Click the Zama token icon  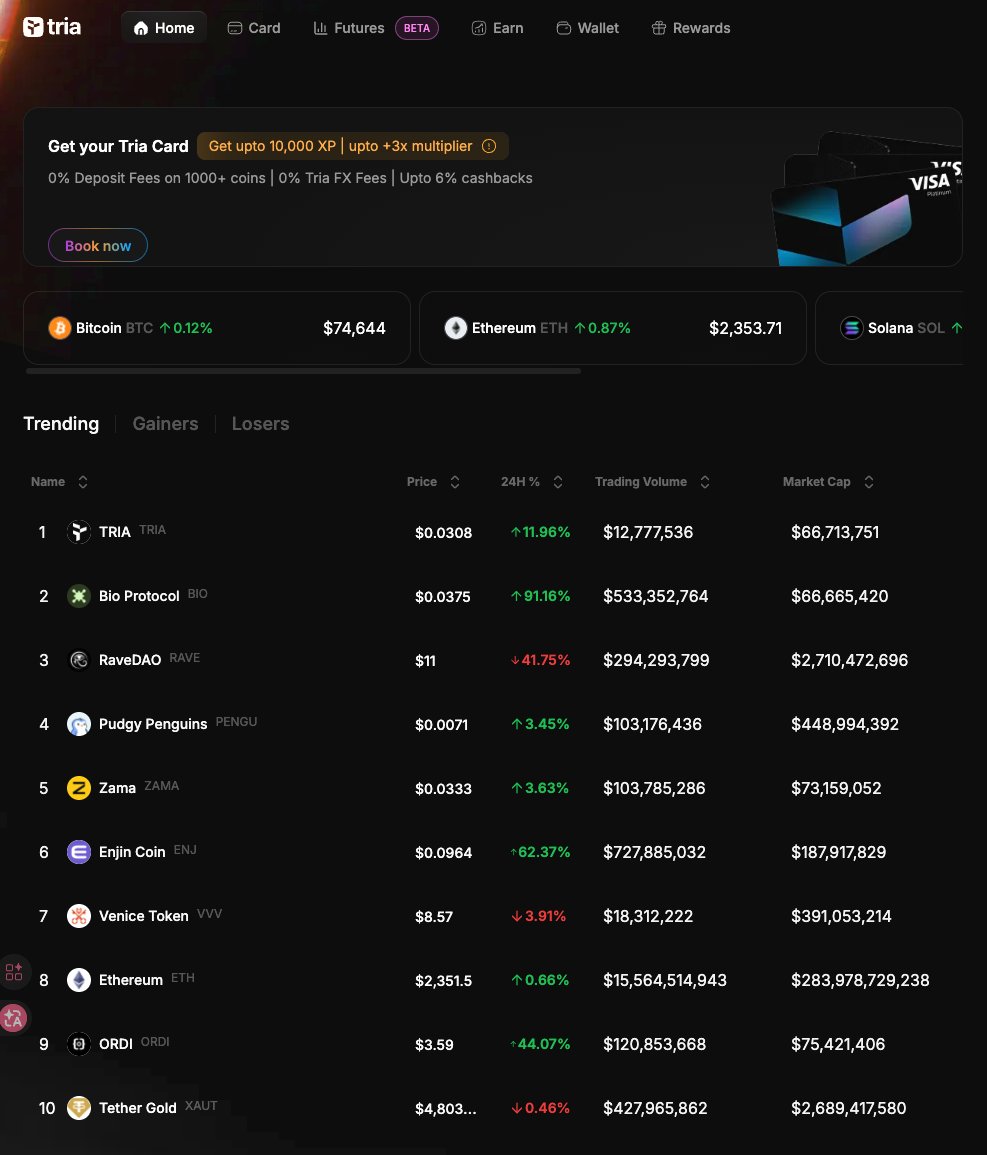79,788
